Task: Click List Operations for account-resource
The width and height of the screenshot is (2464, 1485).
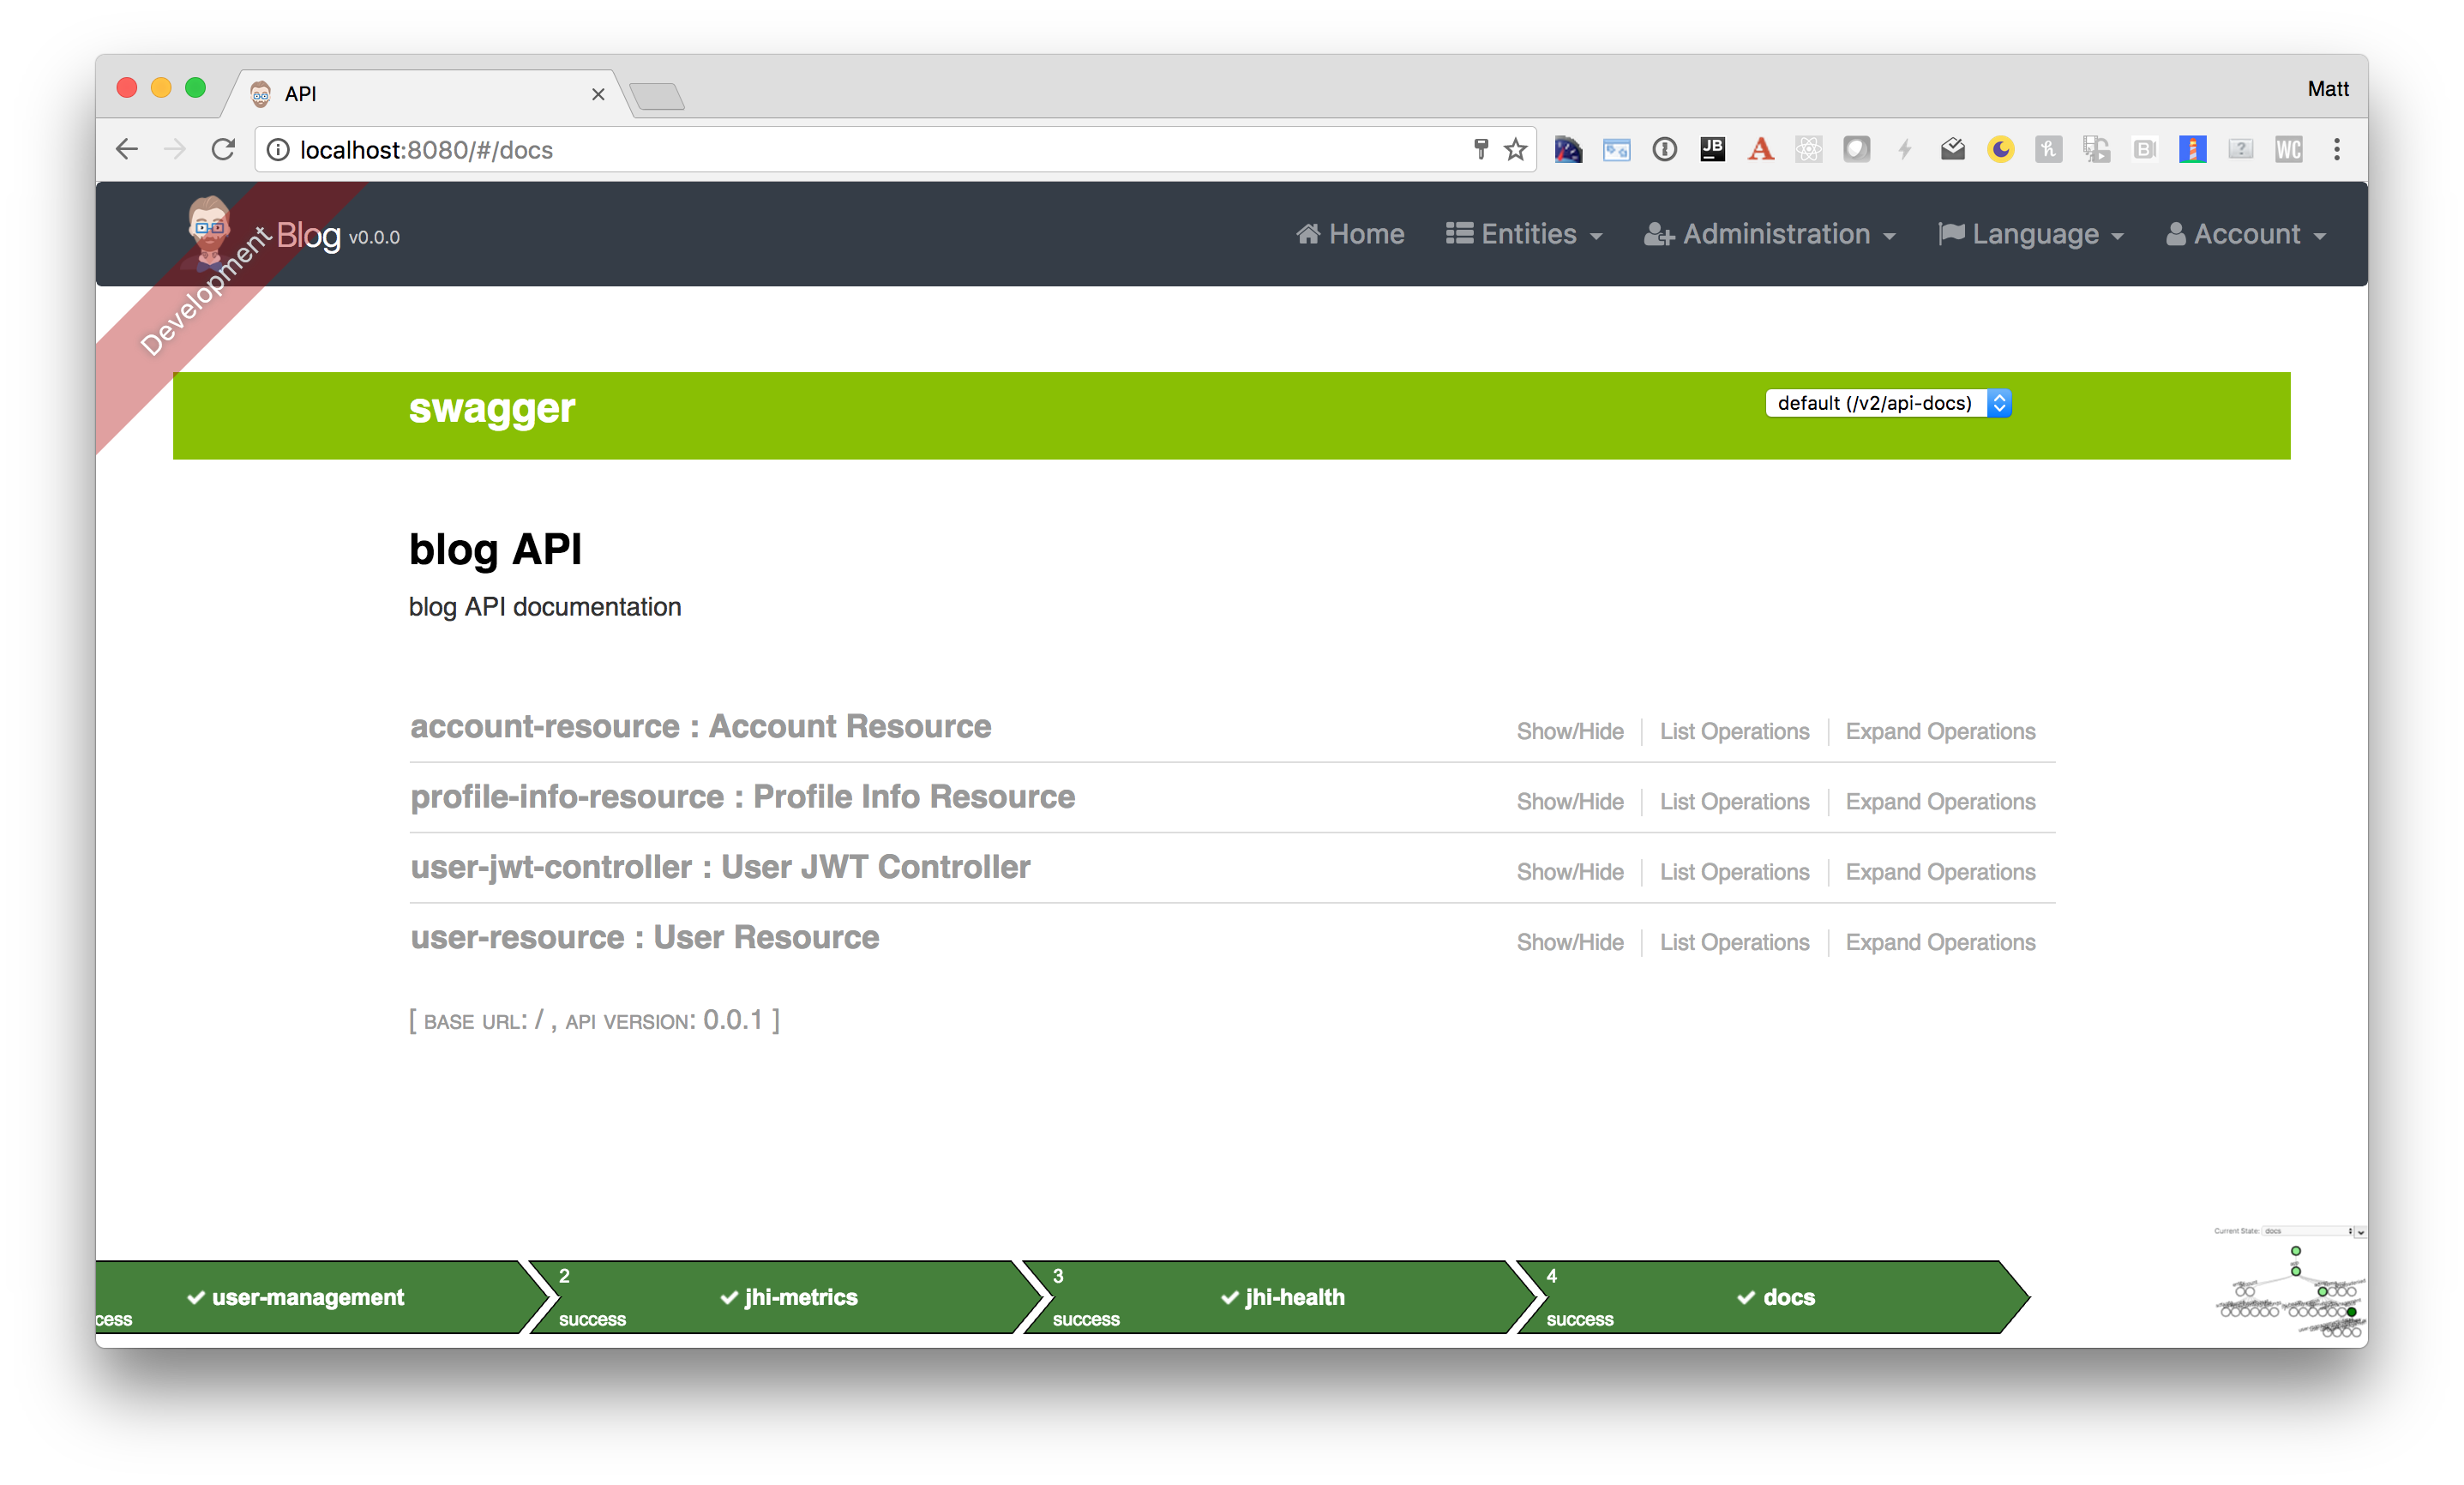Action: click(1734, 732)
